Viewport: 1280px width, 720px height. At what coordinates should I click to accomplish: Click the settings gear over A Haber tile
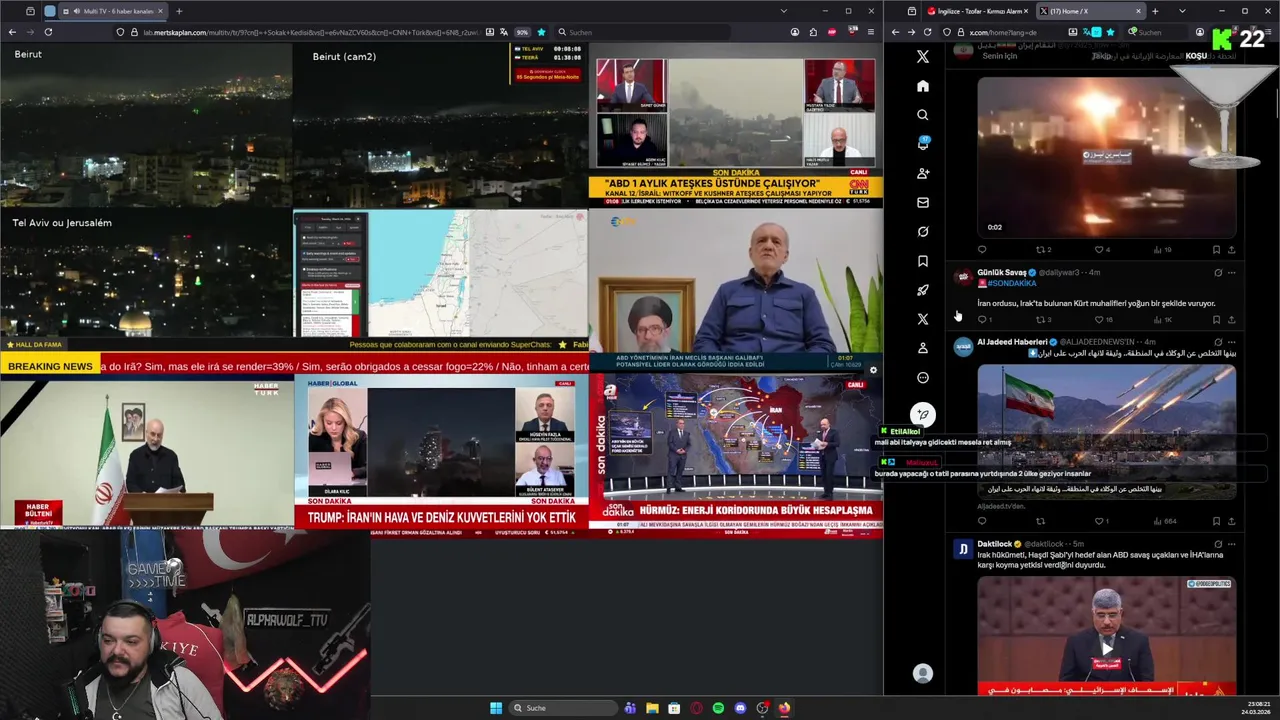tap(873, 370)
